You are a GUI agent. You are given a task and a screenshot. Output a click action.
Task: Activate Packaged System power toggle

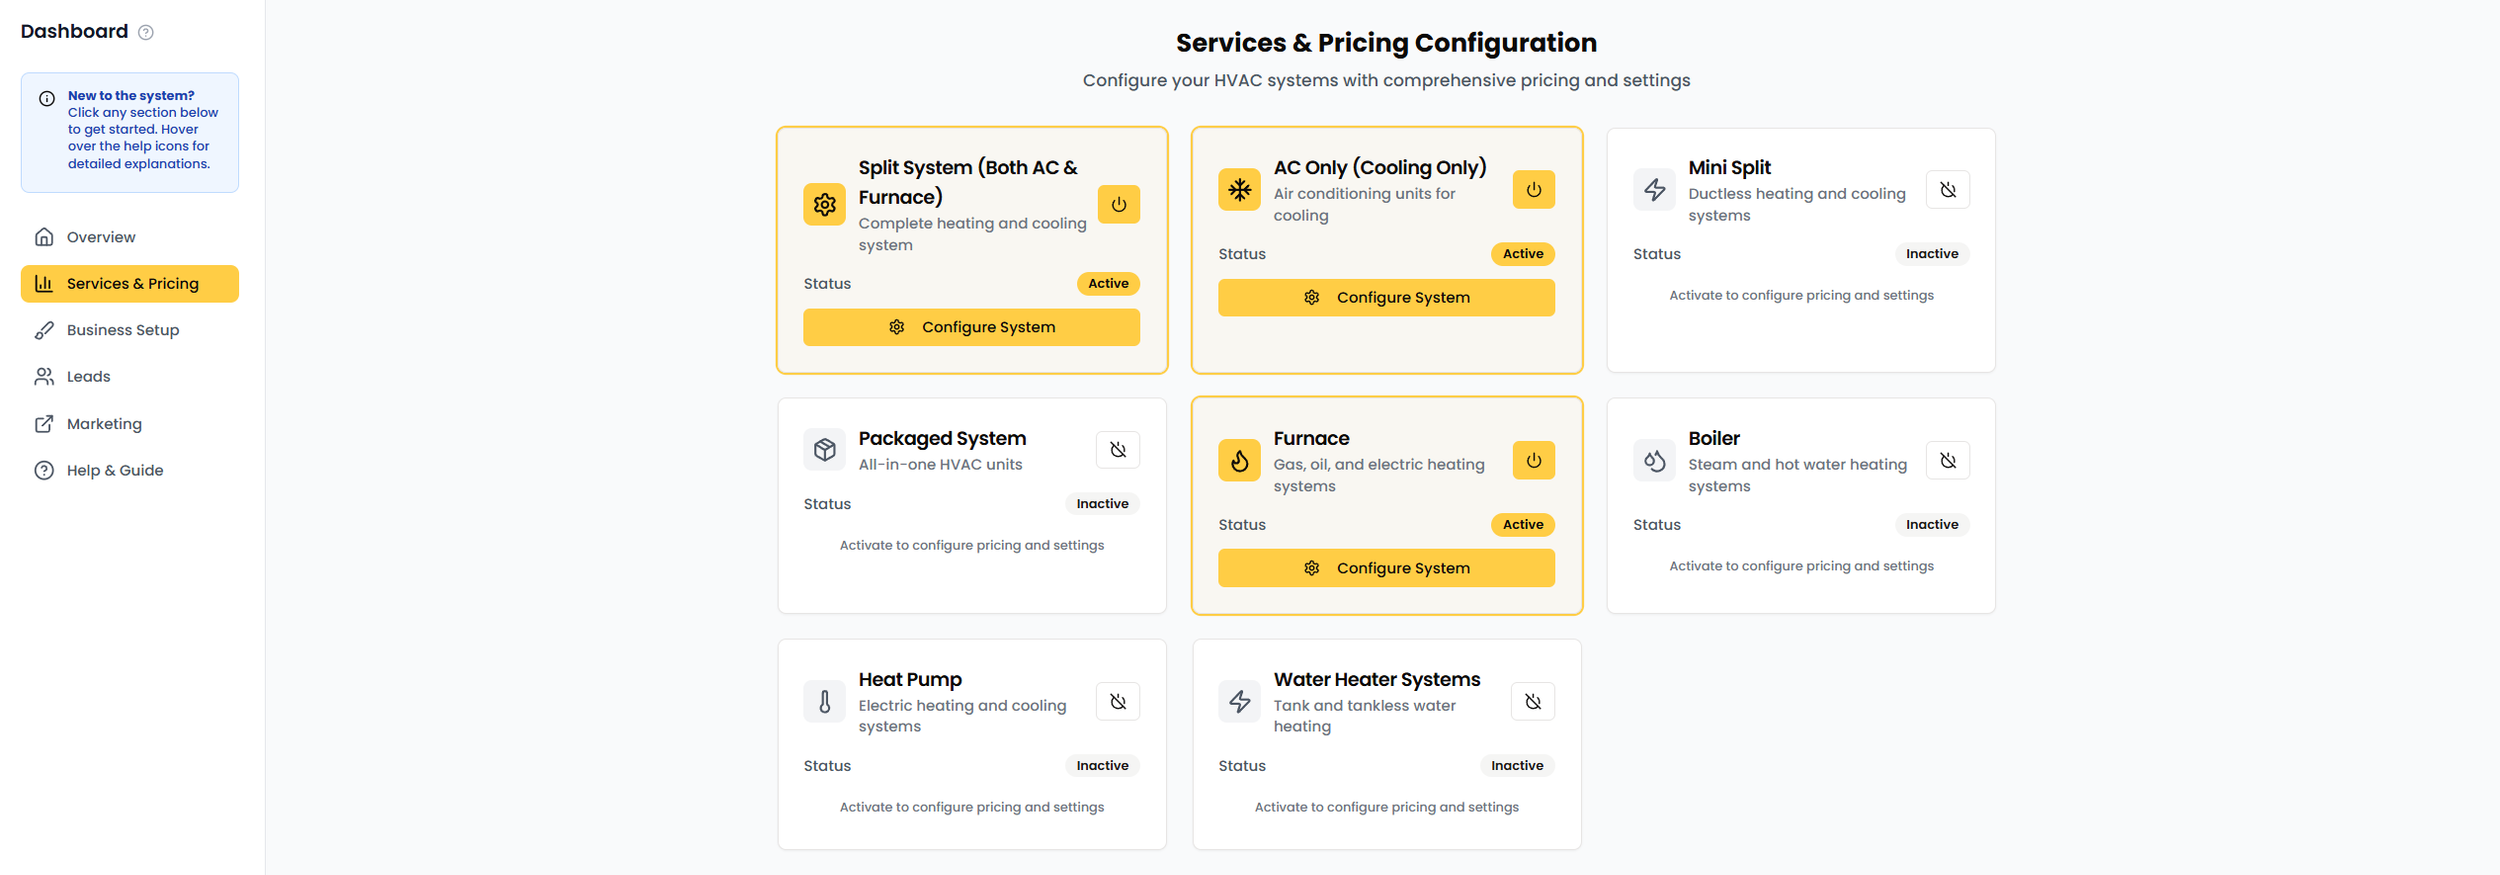(1117, 450)
